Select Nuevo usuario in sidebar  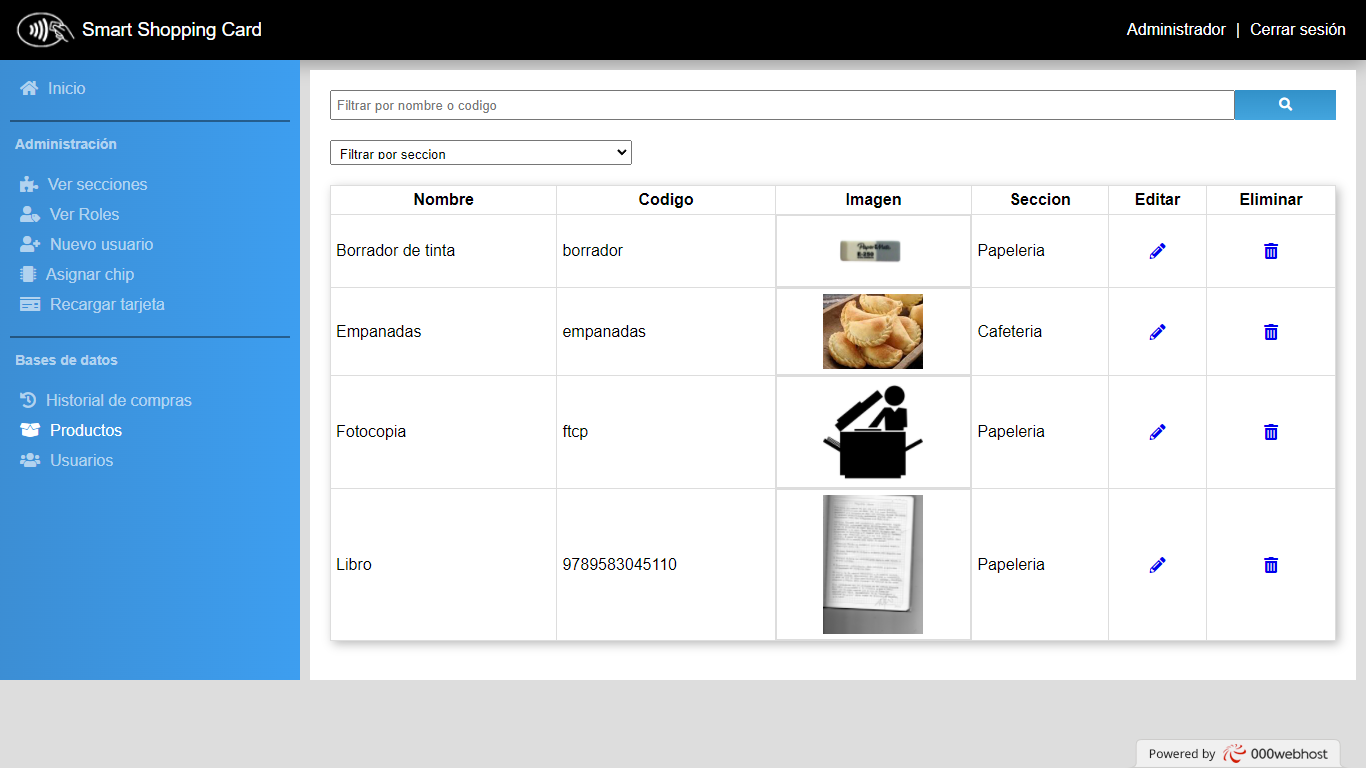[x=102, y=245]
